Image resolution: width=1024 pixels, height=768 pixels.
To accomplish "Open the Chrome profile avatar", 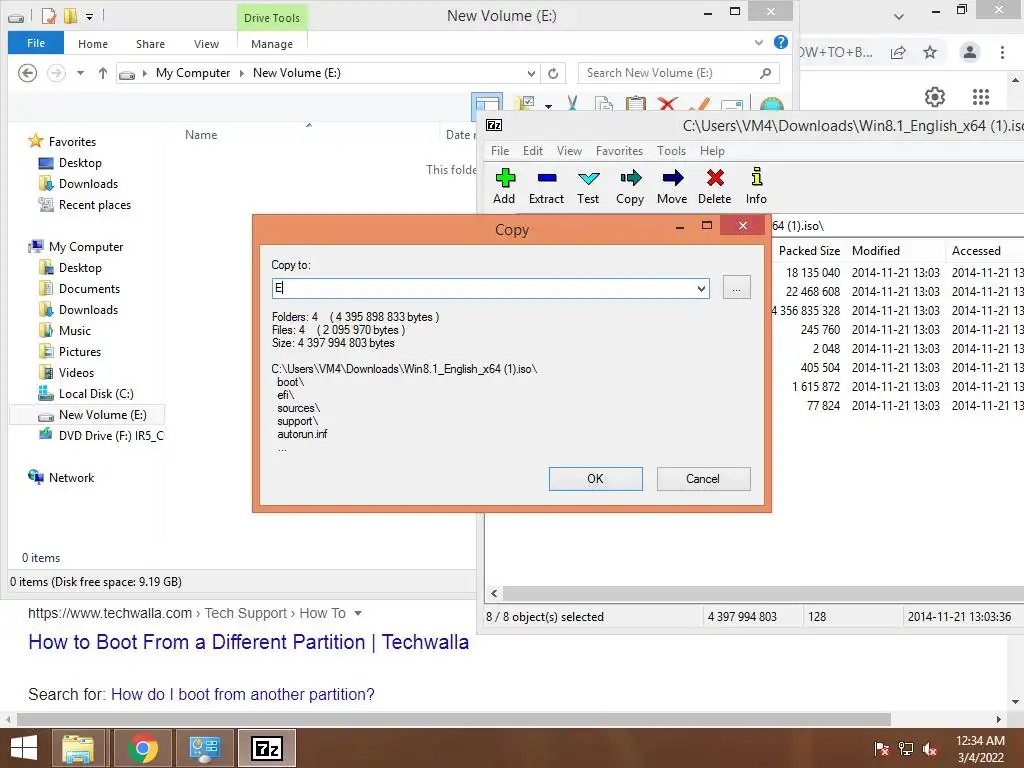I will (x=970, y=52).
